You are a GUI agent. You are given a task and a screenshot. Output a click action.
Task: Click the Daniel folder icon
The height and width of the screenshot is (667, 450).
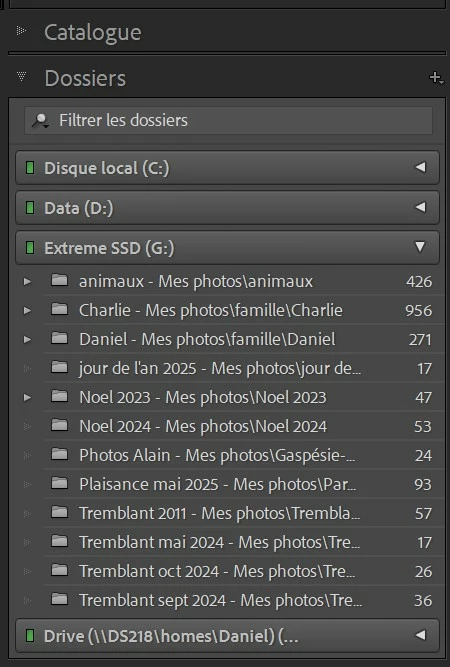[59, 338]
